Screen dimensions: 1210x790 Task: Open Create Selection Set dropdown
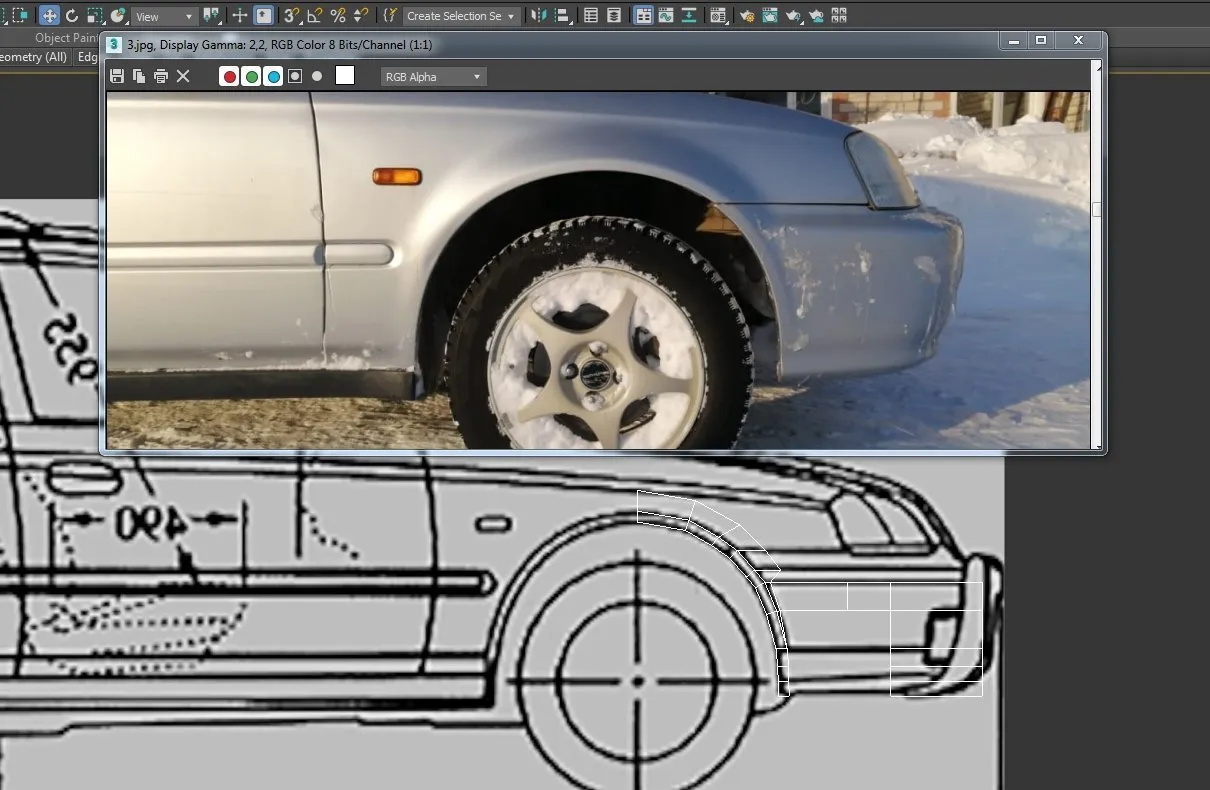point(462,16)
